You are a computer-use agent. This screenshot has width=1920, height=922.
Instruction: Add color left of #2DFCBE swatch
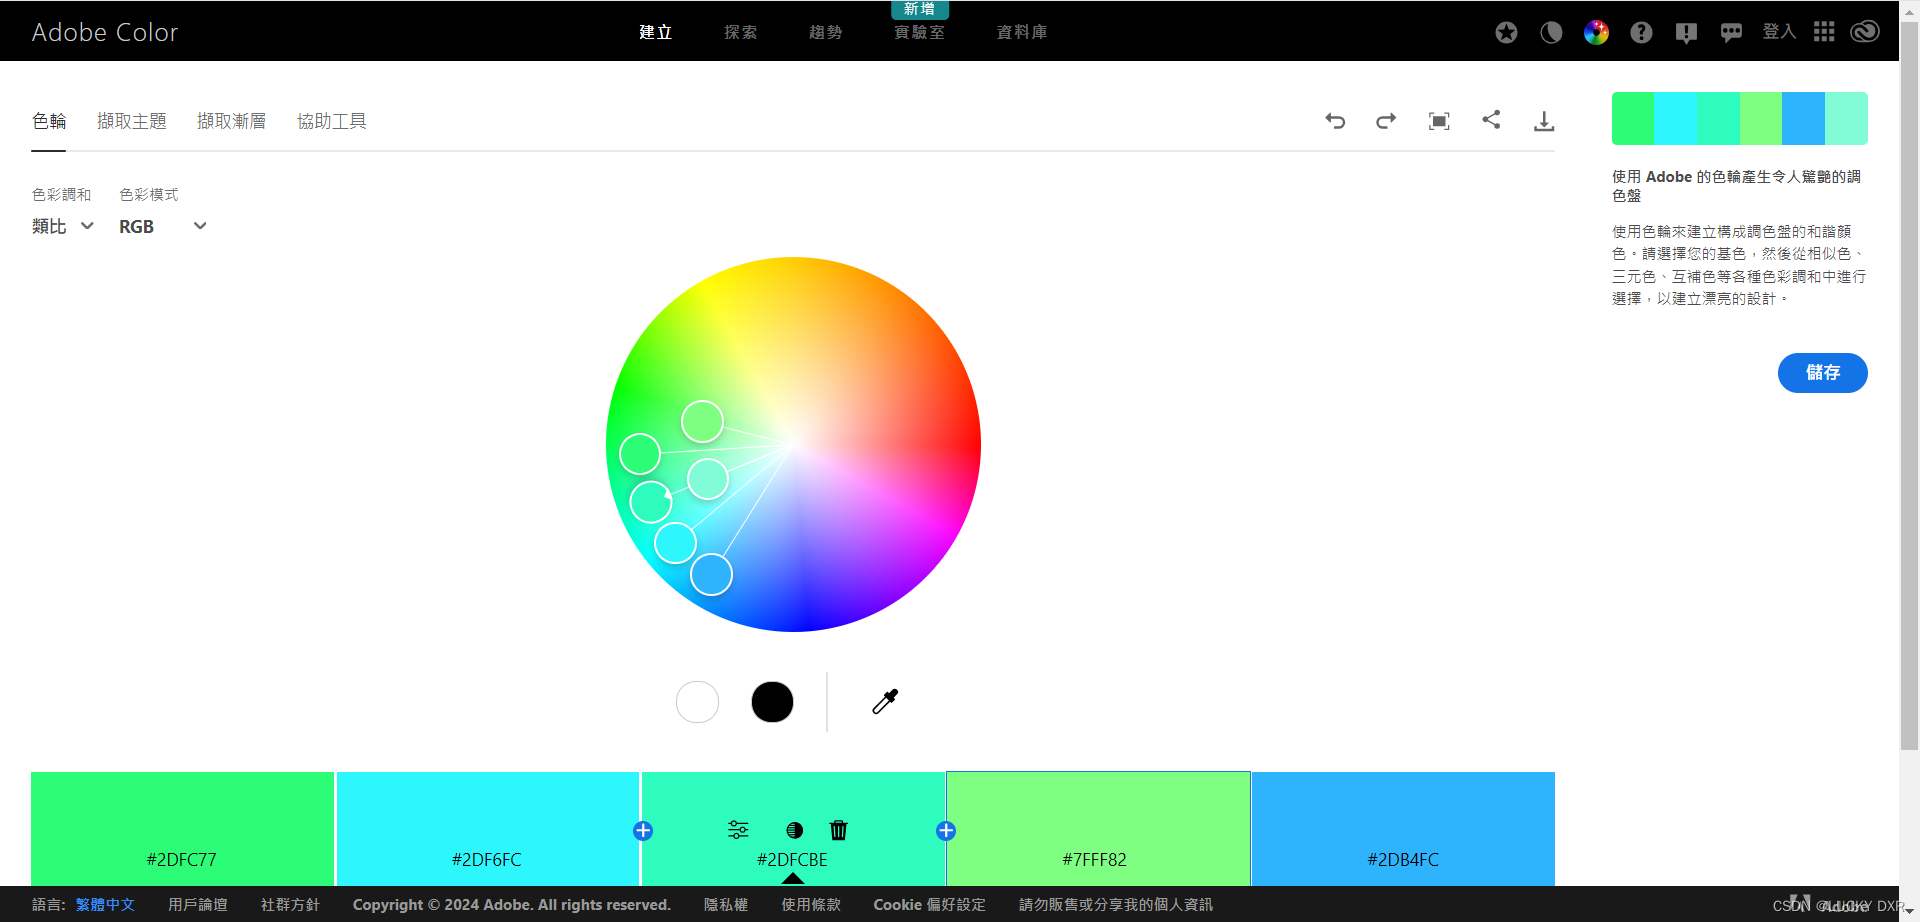tap(643, 831)
